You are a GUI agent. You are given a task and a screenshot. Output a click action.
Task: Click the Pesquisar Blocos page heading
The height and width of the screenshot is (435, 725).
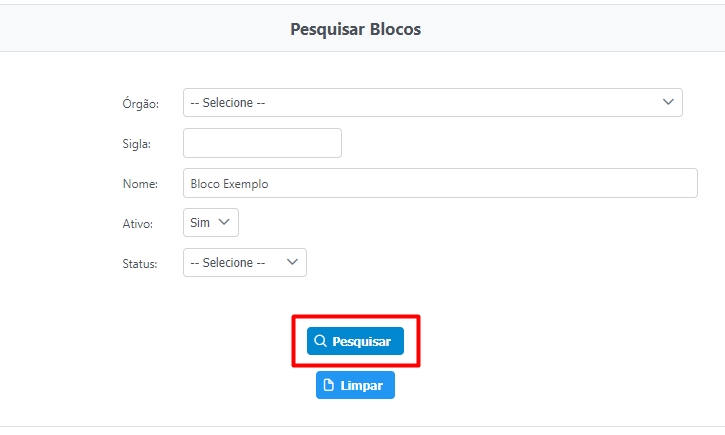[x=355, y=29]
